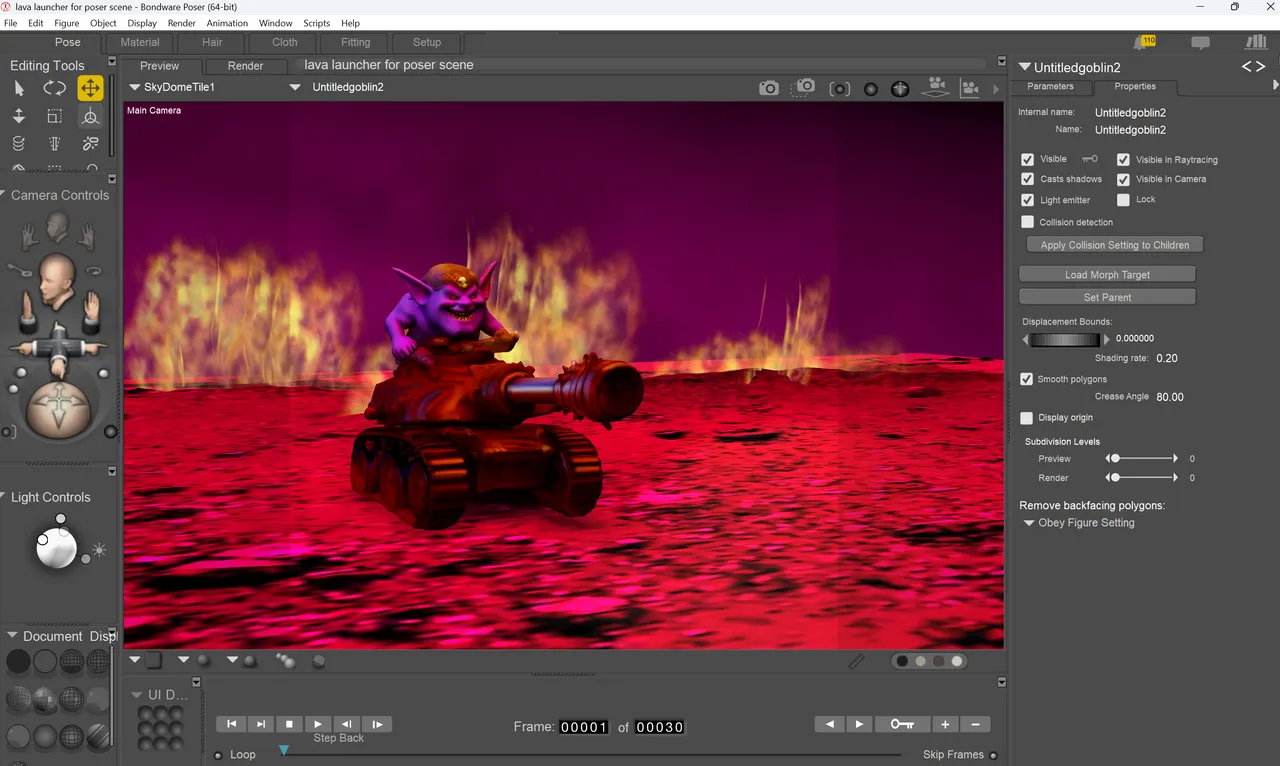Screen dimensions: 1280x766
Task: Adjust the Preview subdivision level slider
Action: (x=1142, y=458)
